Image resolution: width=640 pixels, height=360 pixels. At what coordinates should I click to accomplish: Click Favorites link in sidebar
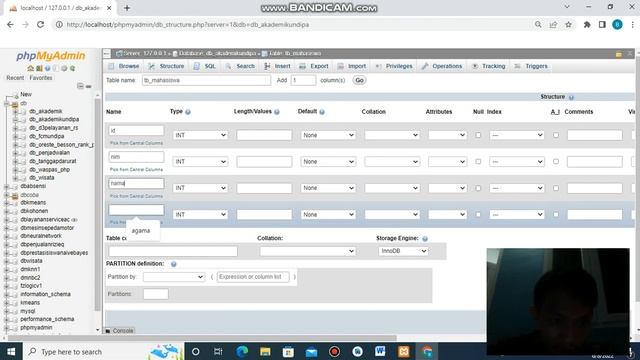coord(41,78)
